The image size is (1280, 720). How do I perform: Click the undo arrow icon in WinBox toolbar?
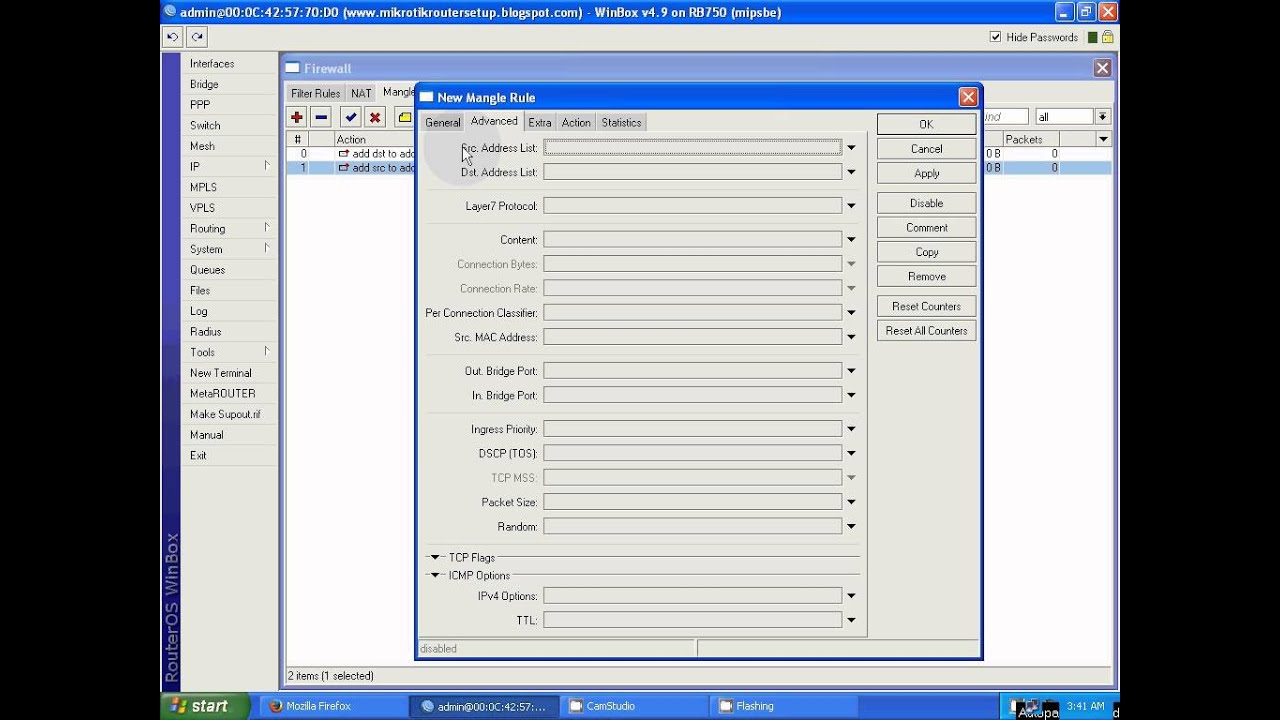coord(172,37)
